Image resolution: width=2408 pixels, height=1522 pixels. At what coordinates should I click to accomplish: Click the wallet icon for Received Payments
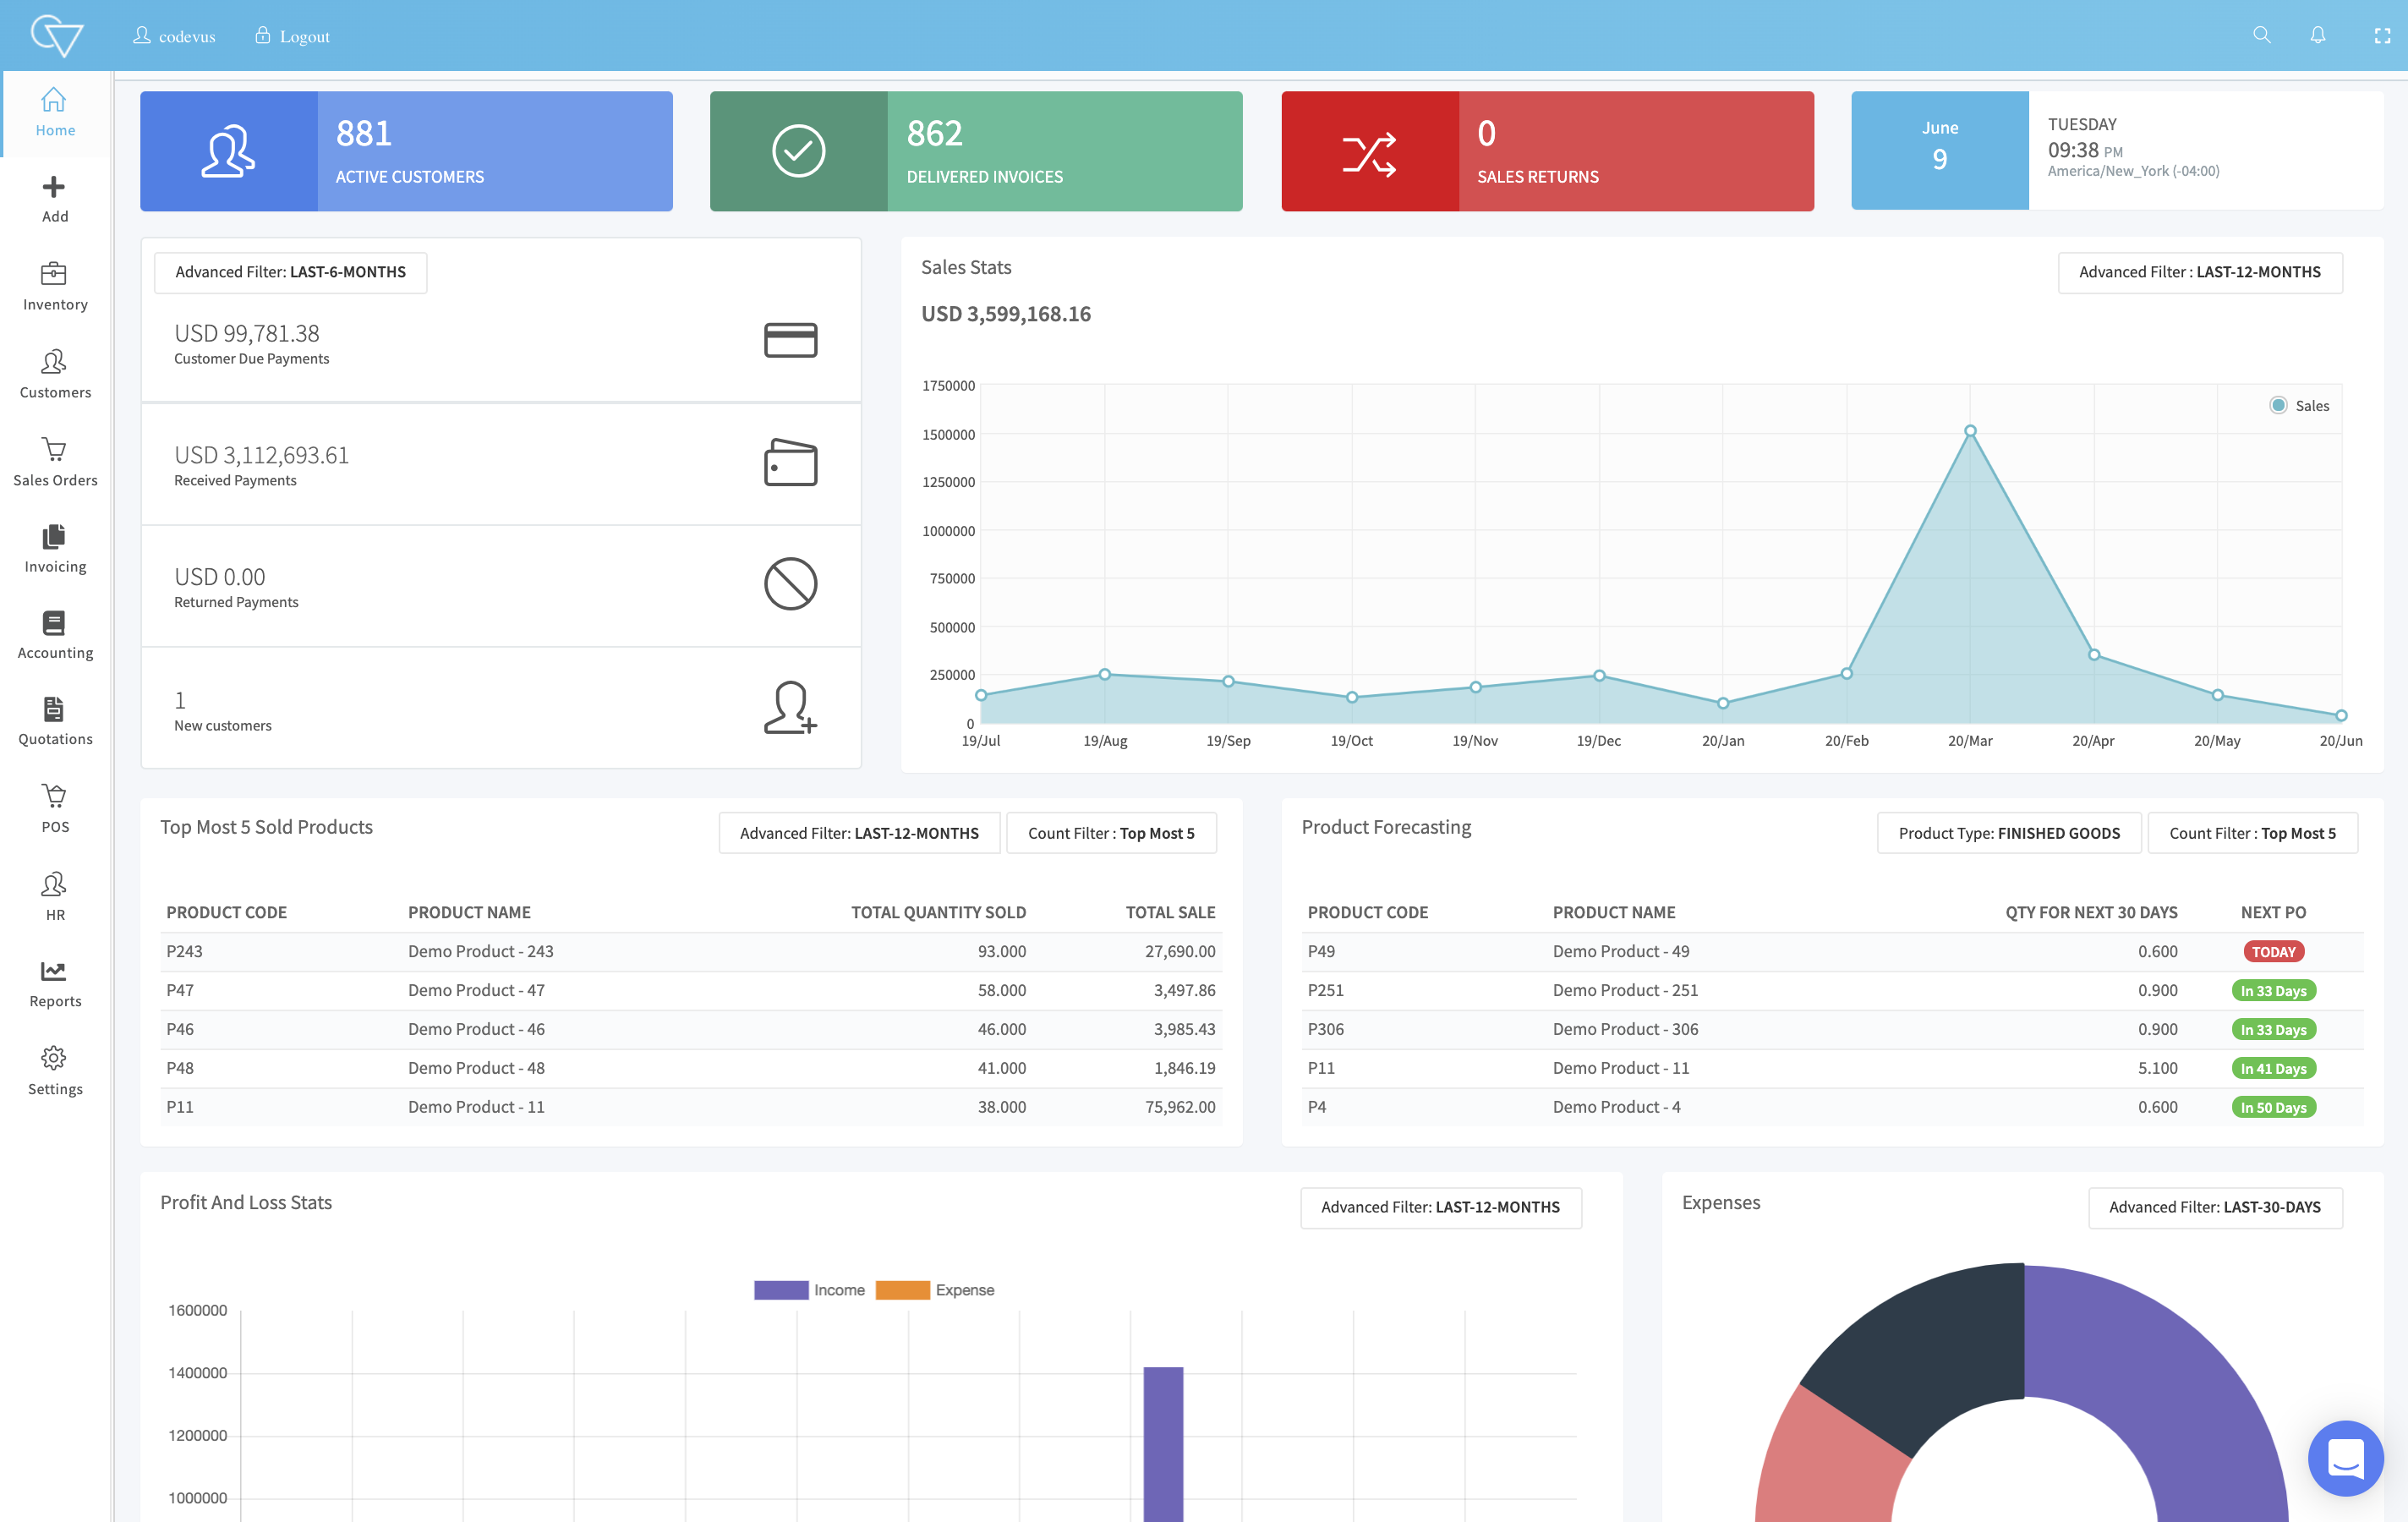pyautogui.click(x=790, y=462)
